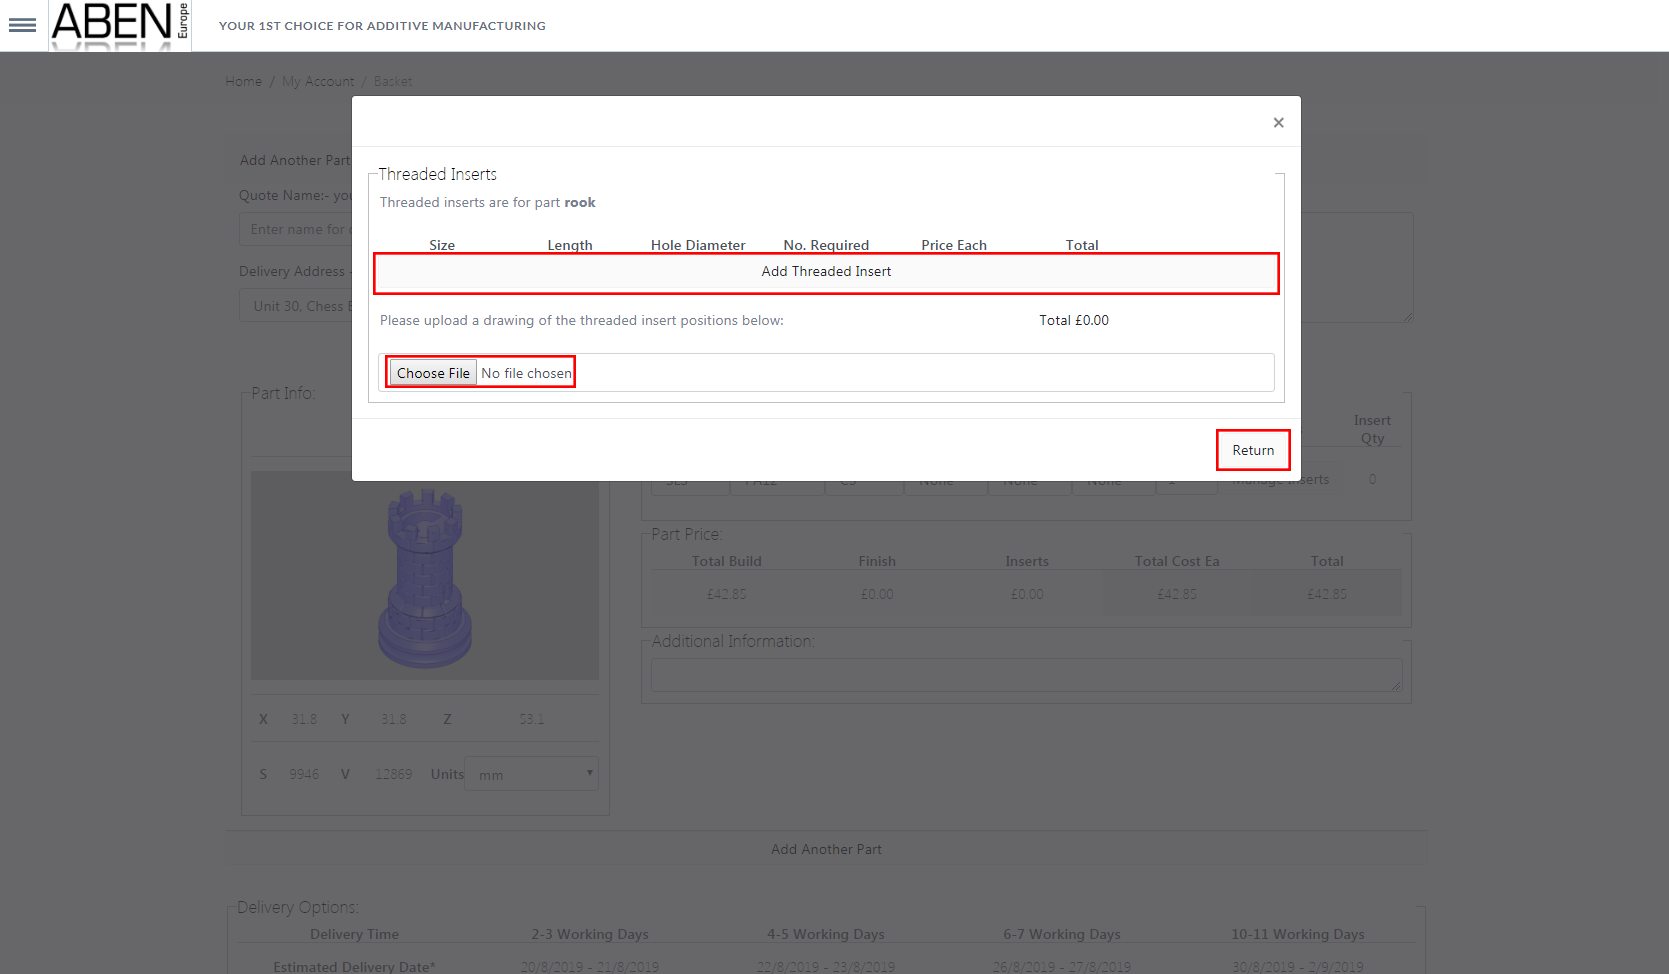Open the Delivery Address field
Screen dimensions: 1669x974
[x=296, y=306]
